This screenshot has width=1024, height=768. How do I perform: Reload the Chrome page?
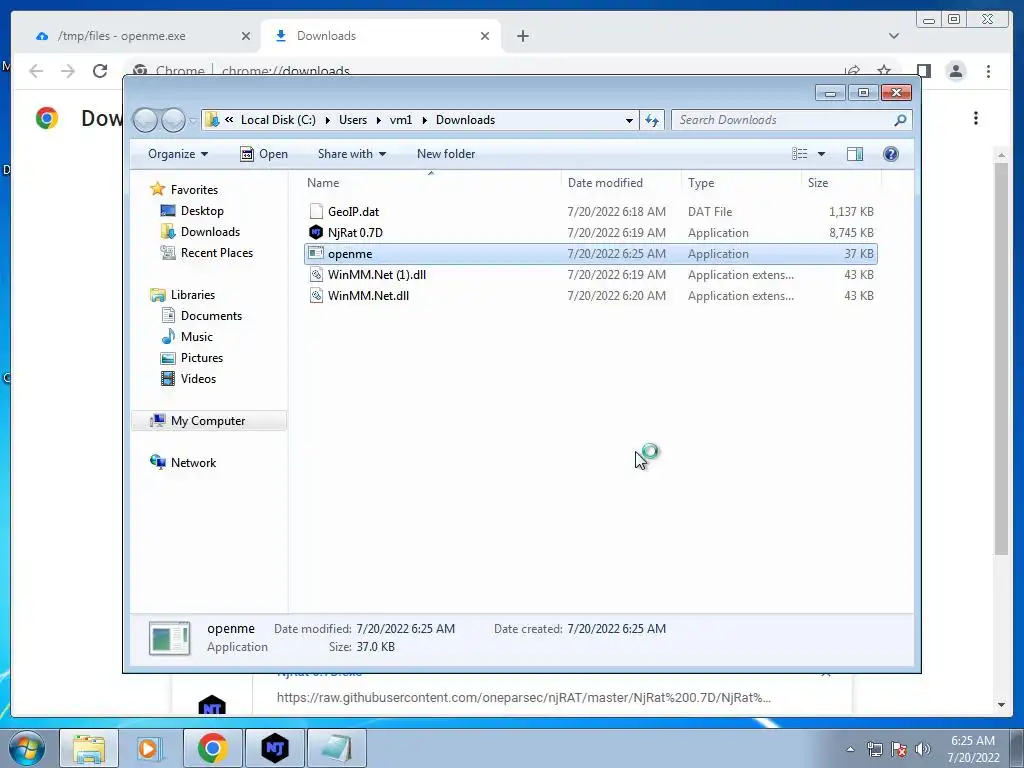(100, 71)
